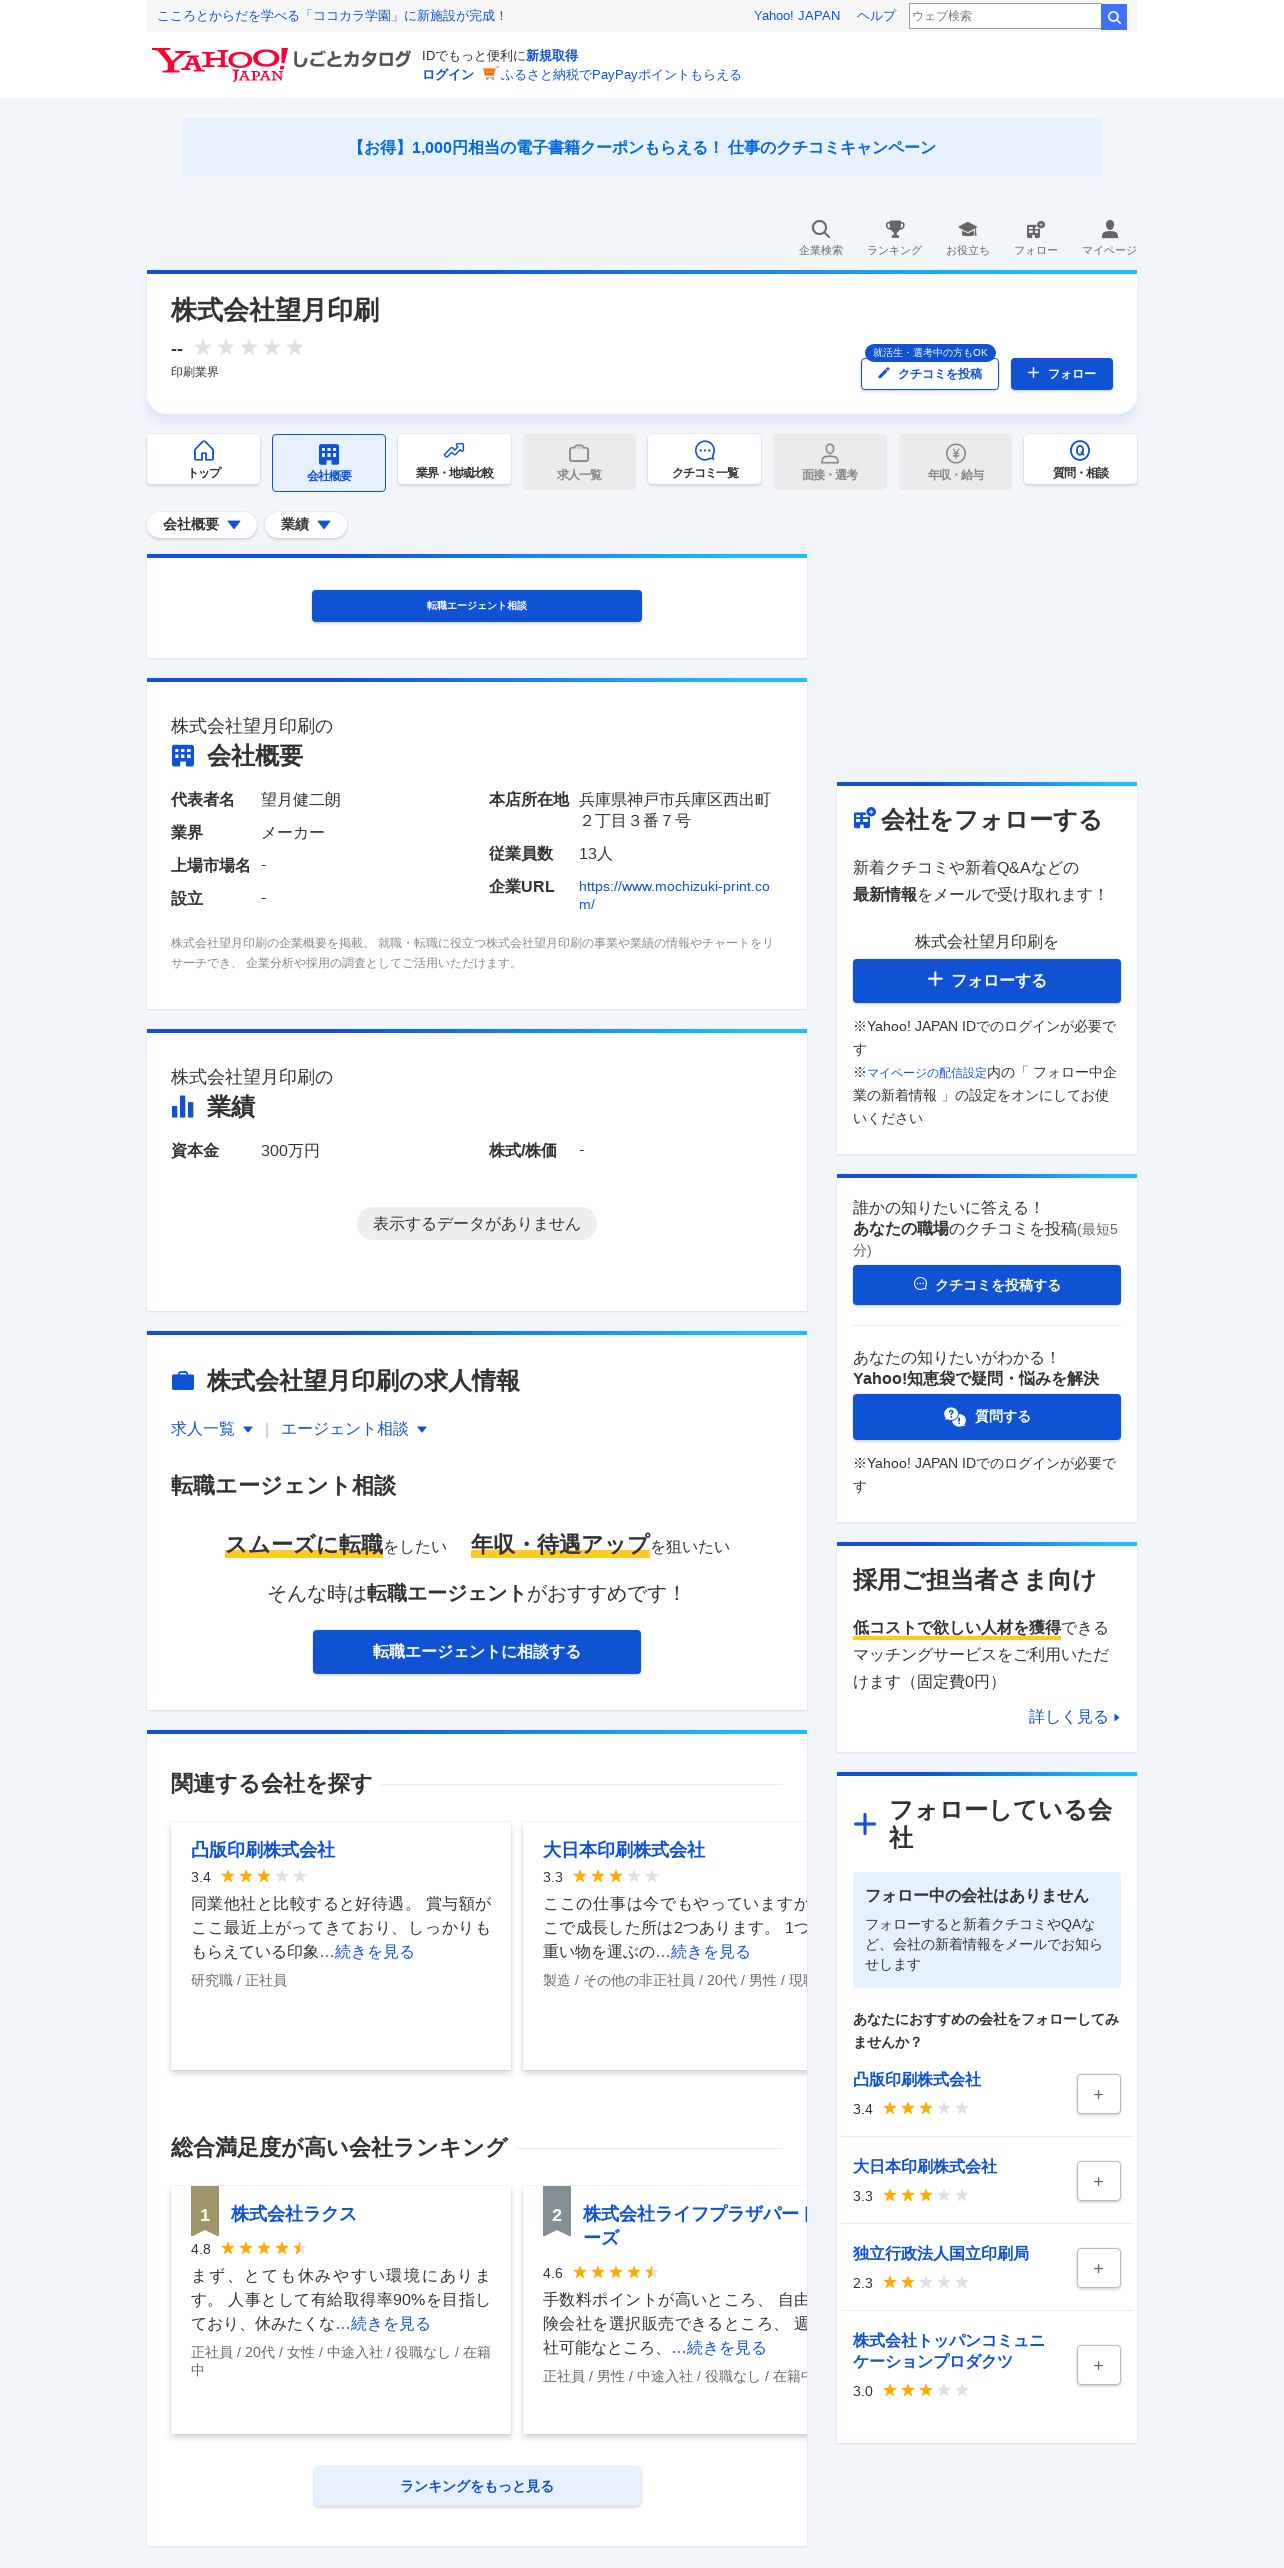Viewport: 1284px width, 2568px height.
Task: Open the お役立ち graduation cap icon
Action: pyautogui.click(x=967, y=237)
